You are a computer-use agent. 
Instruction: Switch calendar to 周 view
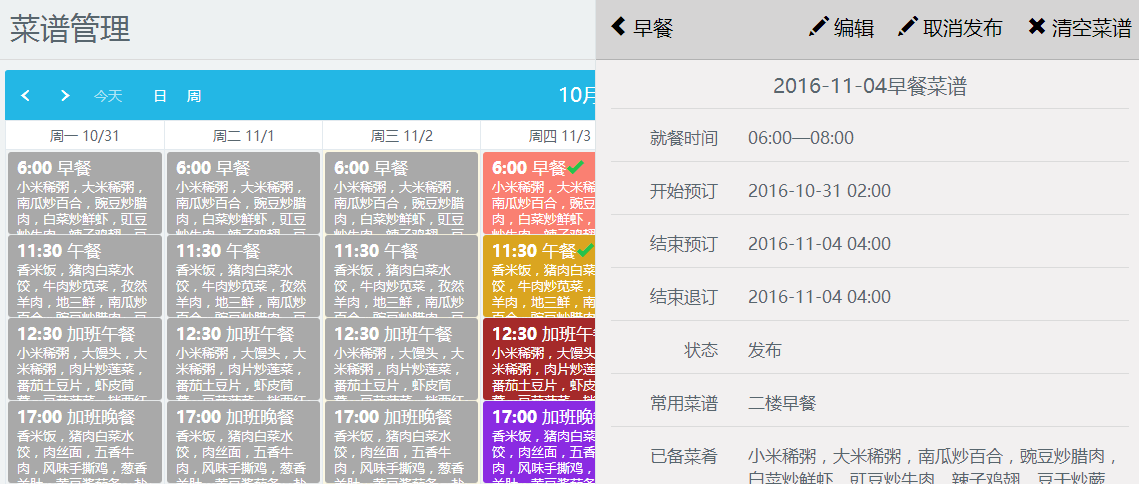click(x=194, y=96)
